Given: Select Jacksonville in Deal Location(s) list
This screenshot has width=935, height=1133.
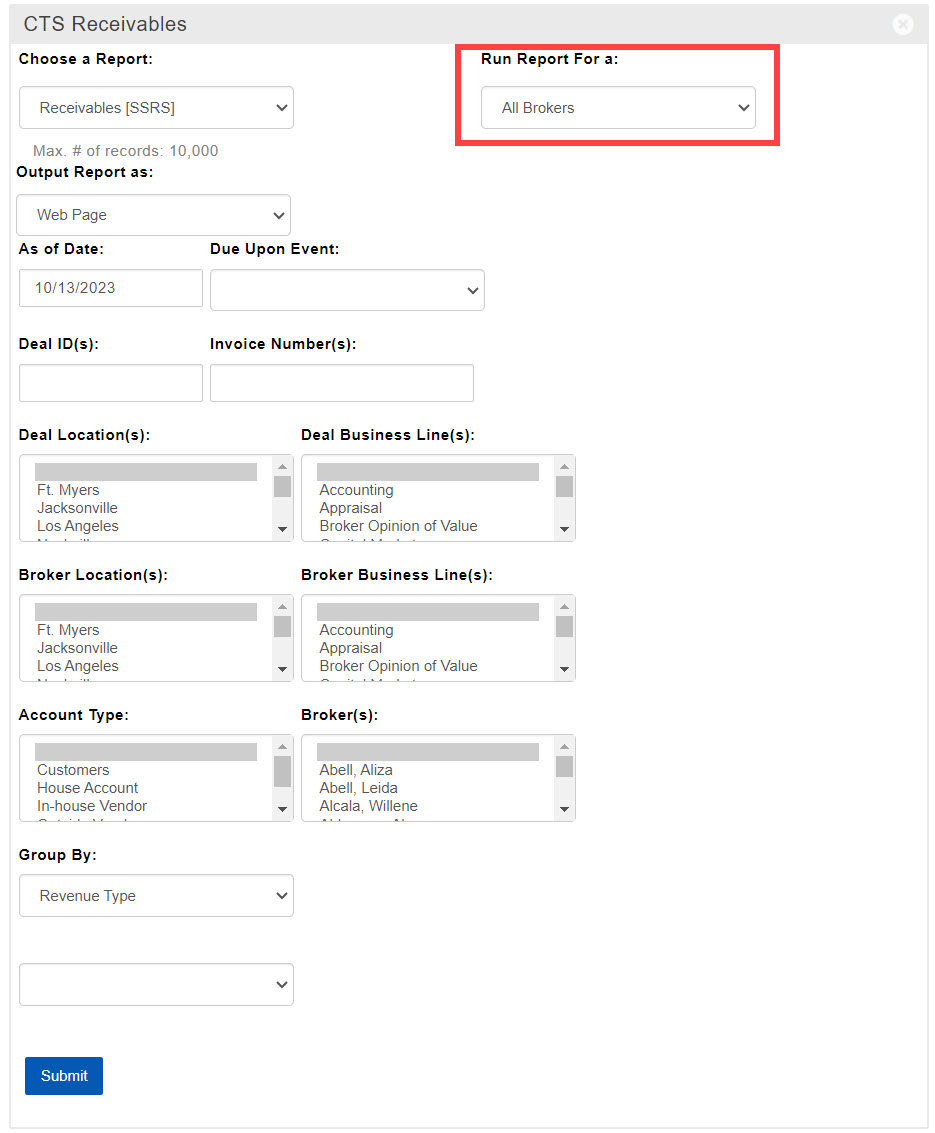Looking at the screenshot, I should point(77,508).
